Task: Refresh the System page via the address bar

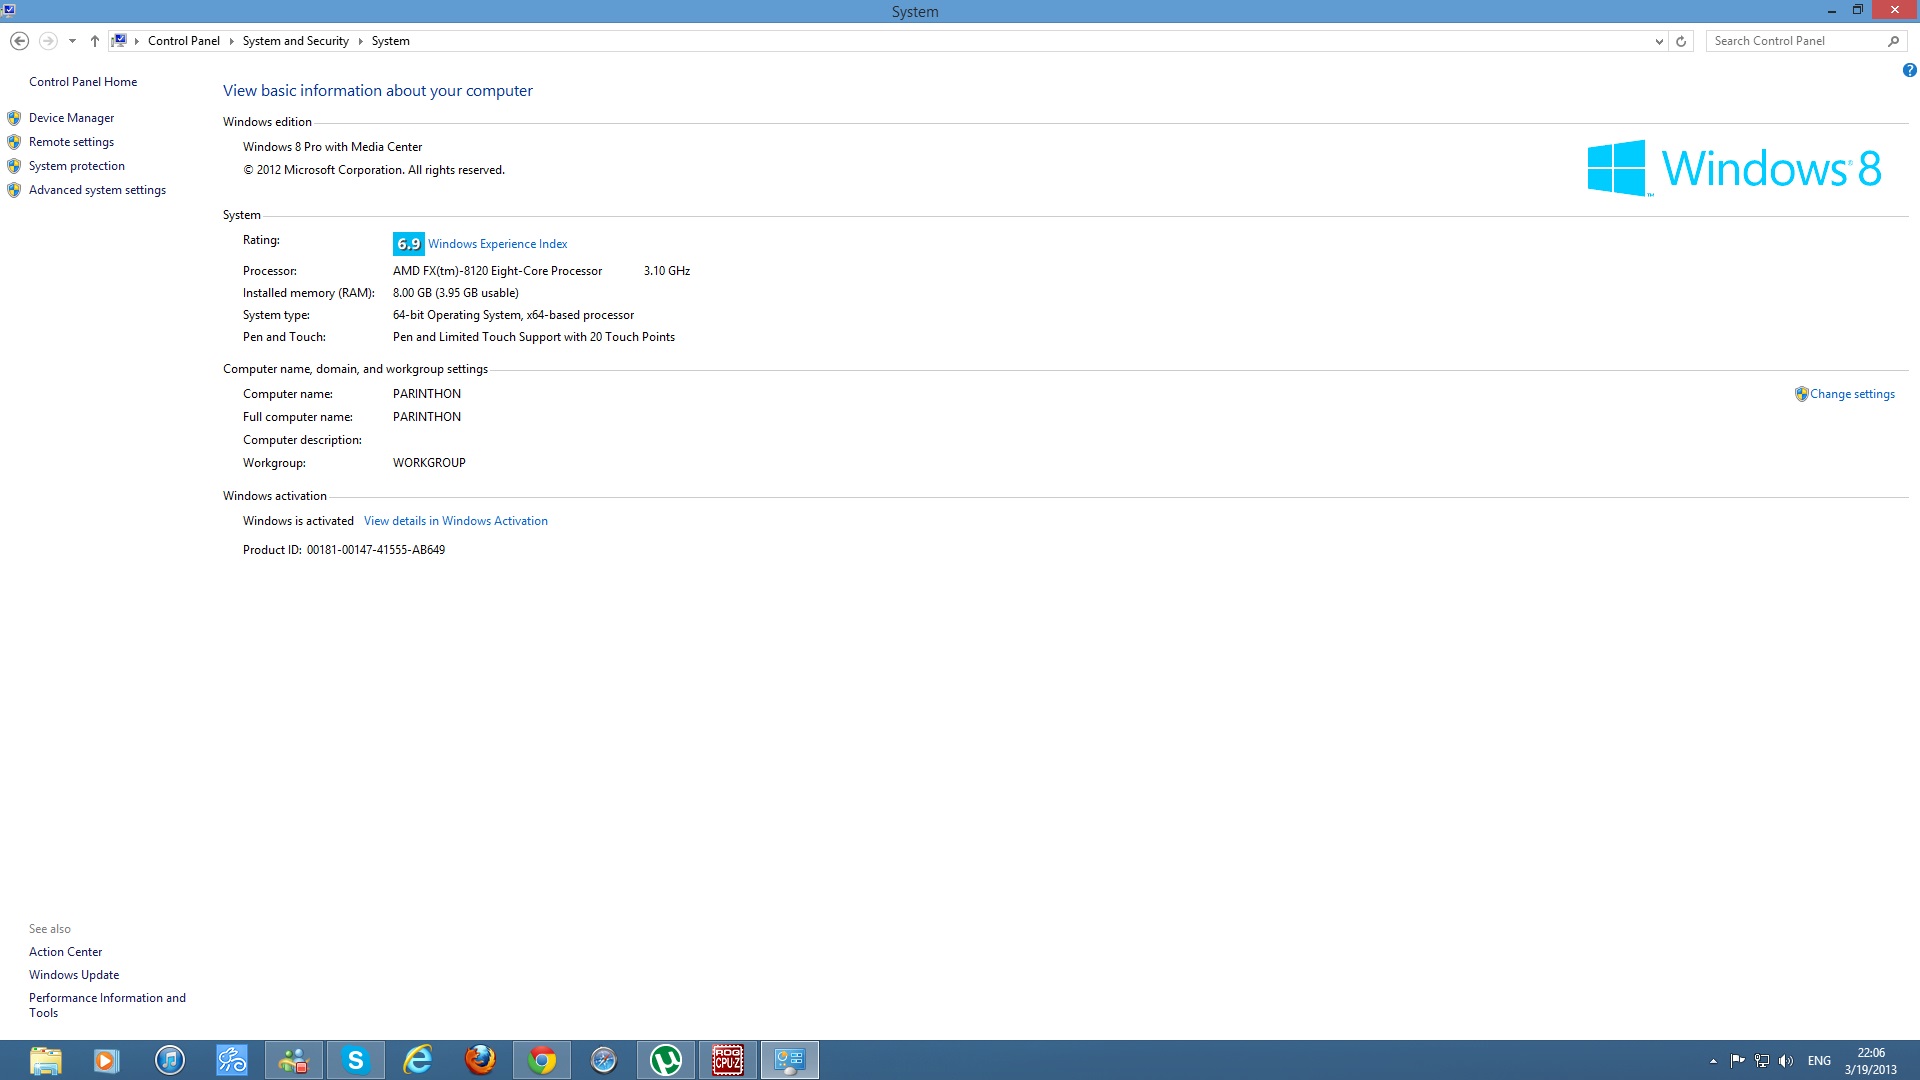Action: (1681, 41)
